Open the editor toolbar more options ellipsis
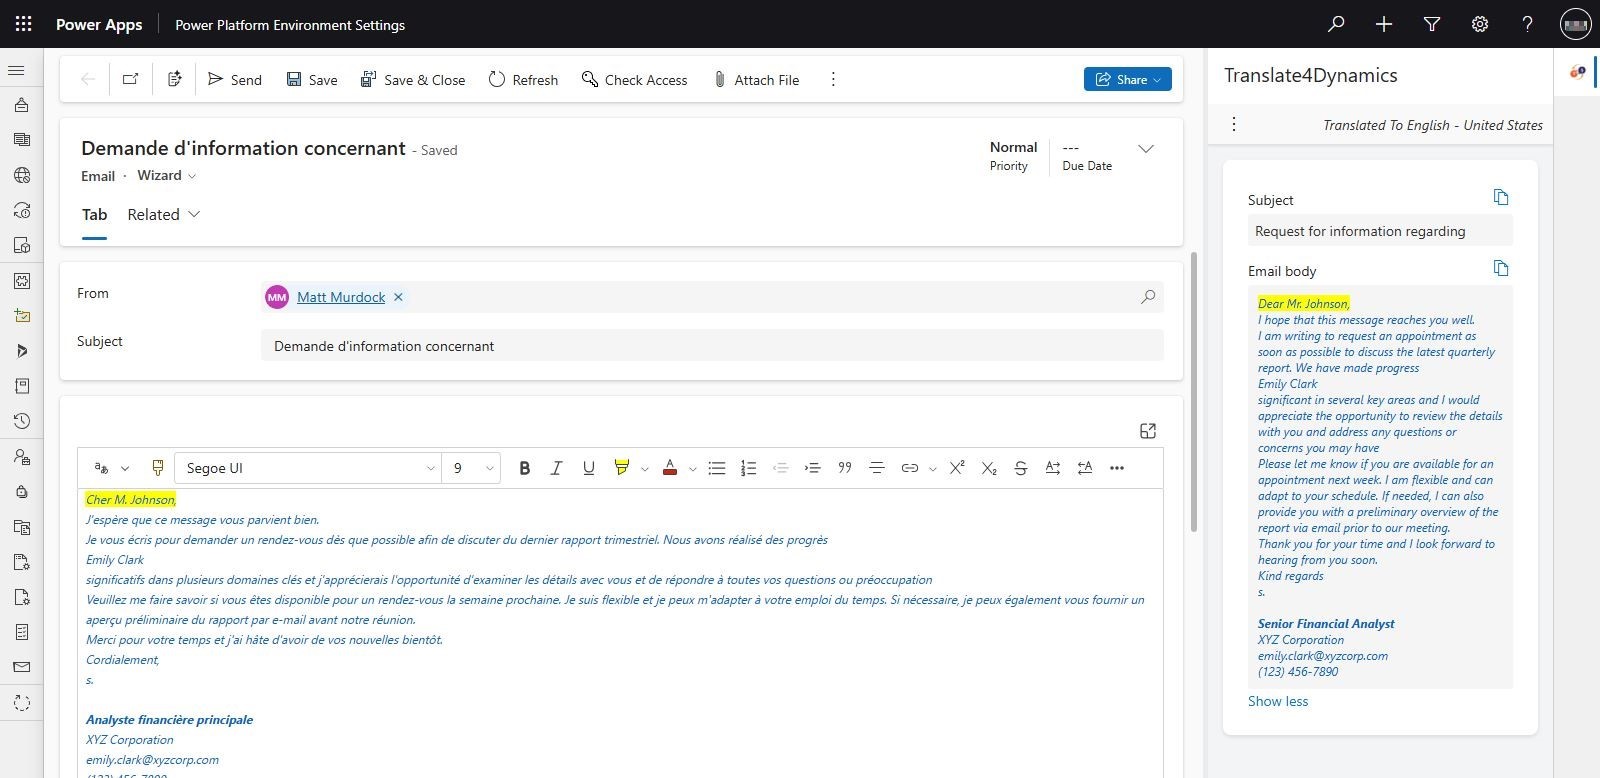This screenshot has height=778, width=1600. tap(1117, 468)
